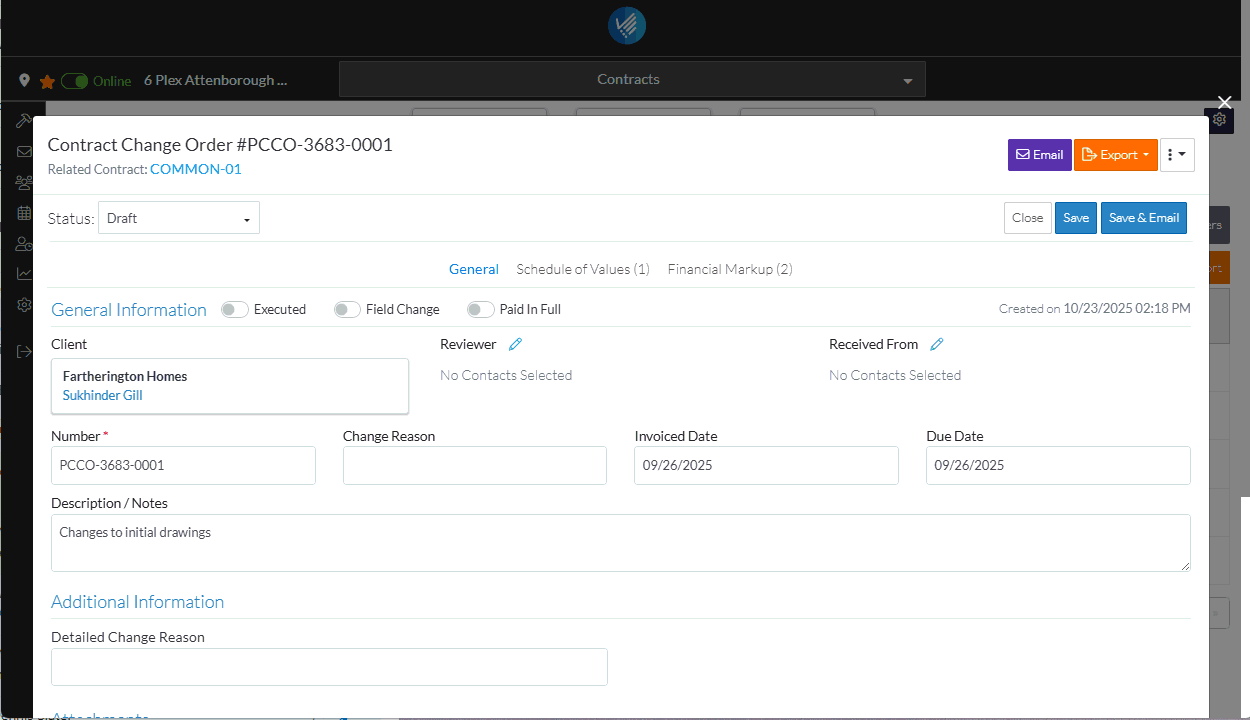1250x720 pixels.
Task: Open the envelope messages icon in sidebar
Action: (x=24, y=152)
